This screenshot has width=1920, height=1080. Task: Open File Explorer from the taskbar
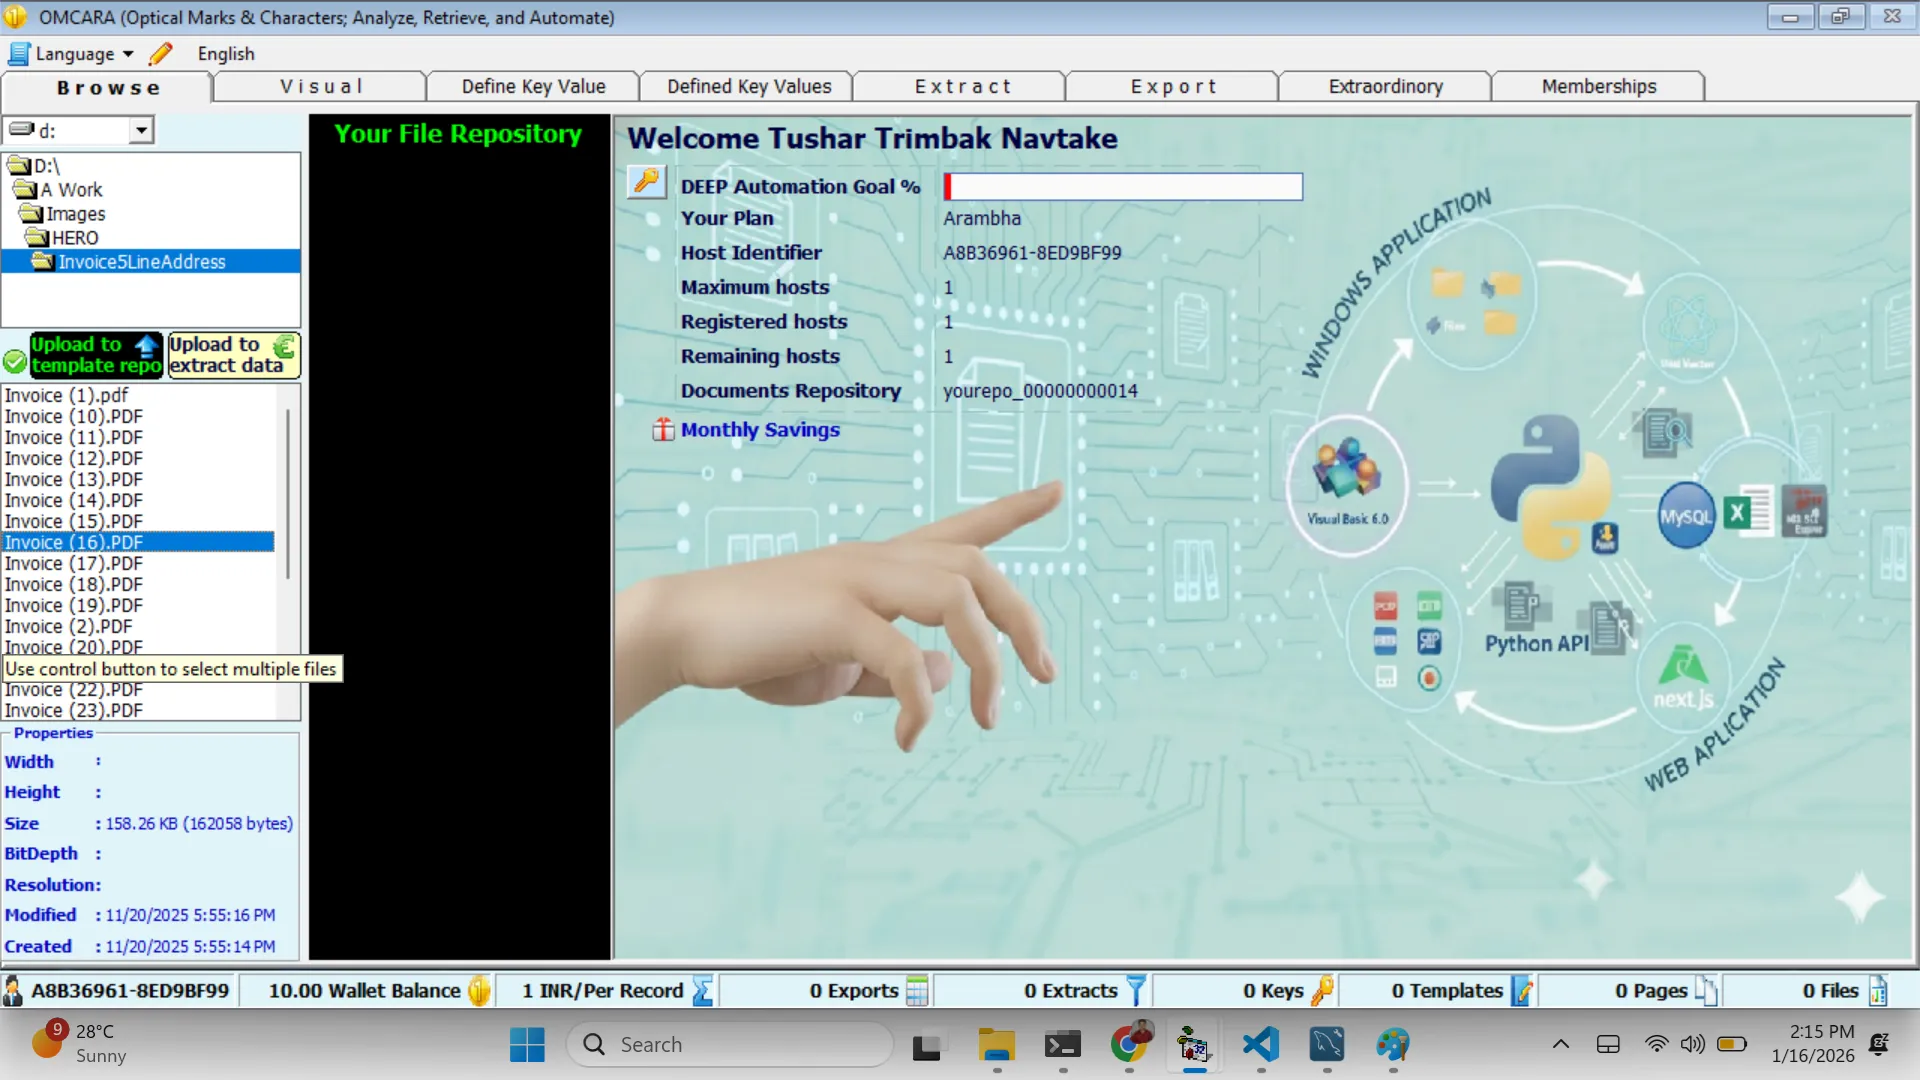[996, 1045]
